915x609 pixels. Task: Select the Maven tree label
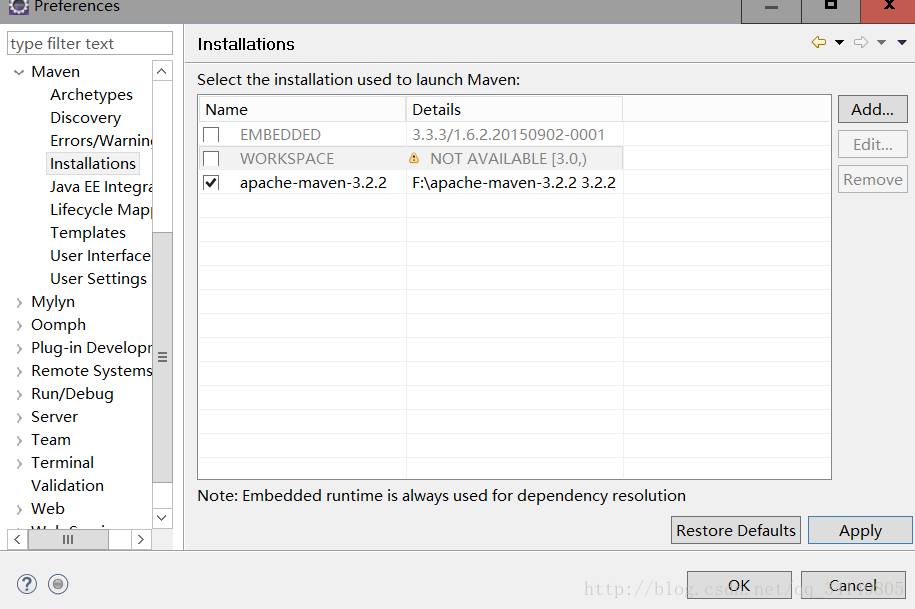pyautogui.click(x=55, y=72)
